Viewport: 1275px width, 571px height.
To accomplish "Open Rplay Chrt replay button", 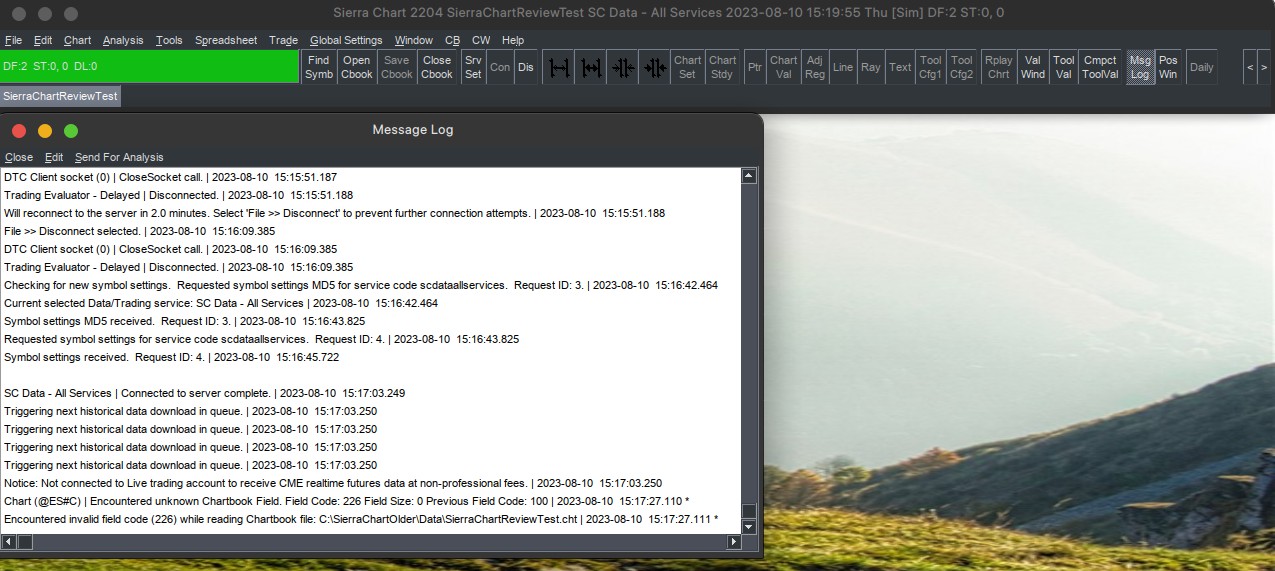I will tap(998, 67).
